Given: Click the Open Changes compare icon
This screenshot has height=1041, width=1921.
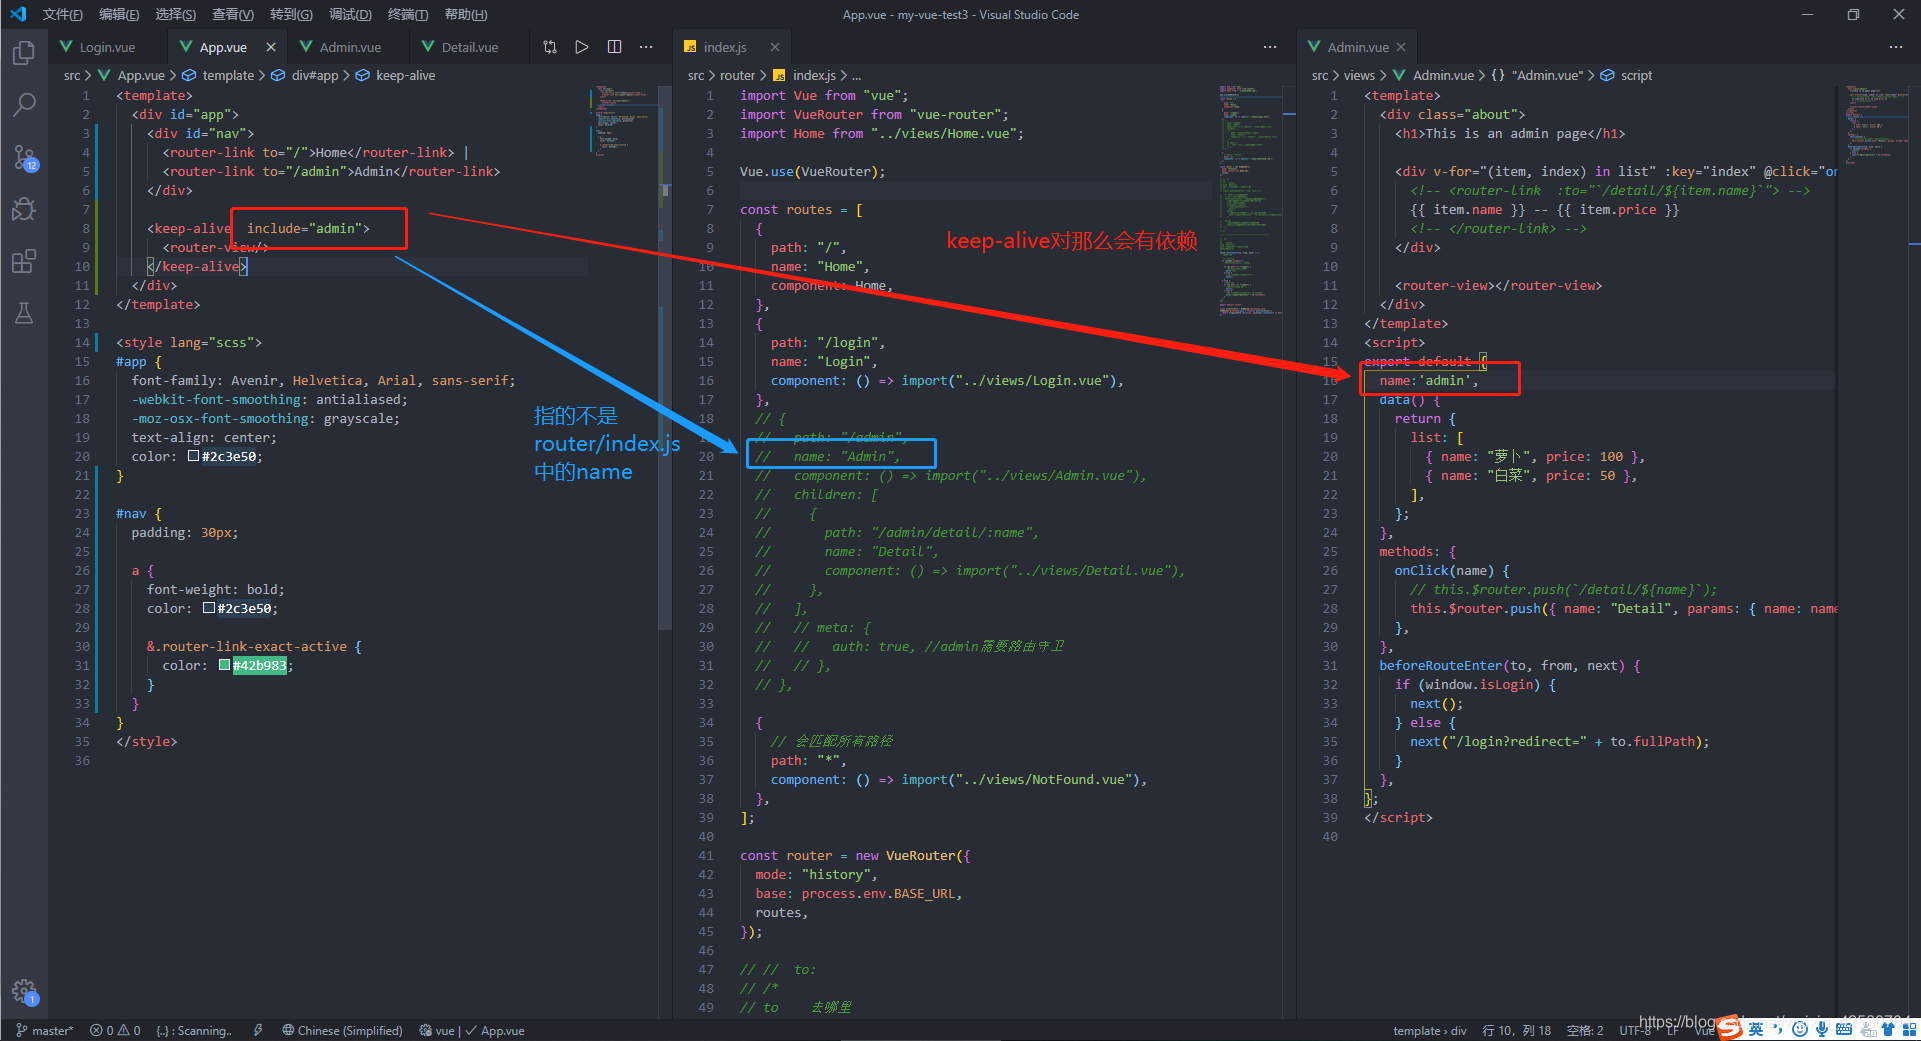Looking at the screenshot, I should (550, 47).
